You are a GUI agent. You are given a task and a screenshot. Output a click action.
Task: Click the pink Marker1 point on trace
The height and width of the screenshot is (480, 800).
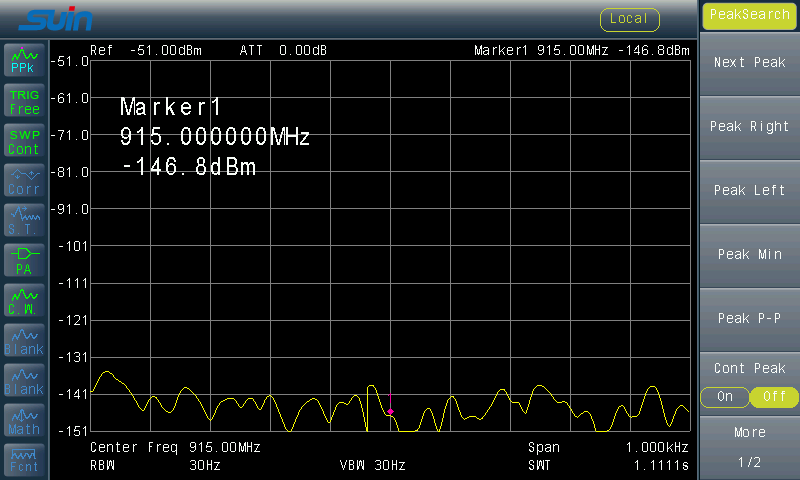tap(390, 411)
